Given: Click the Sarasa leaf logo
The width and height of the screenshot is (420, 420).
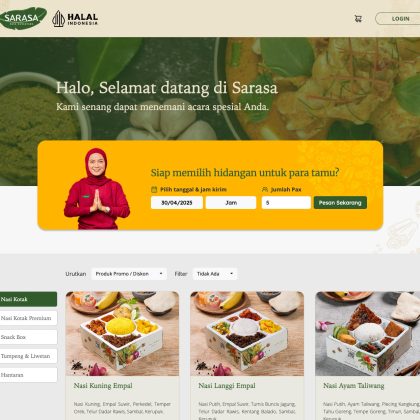Looking at the screenshot, I should click(23, 18).
